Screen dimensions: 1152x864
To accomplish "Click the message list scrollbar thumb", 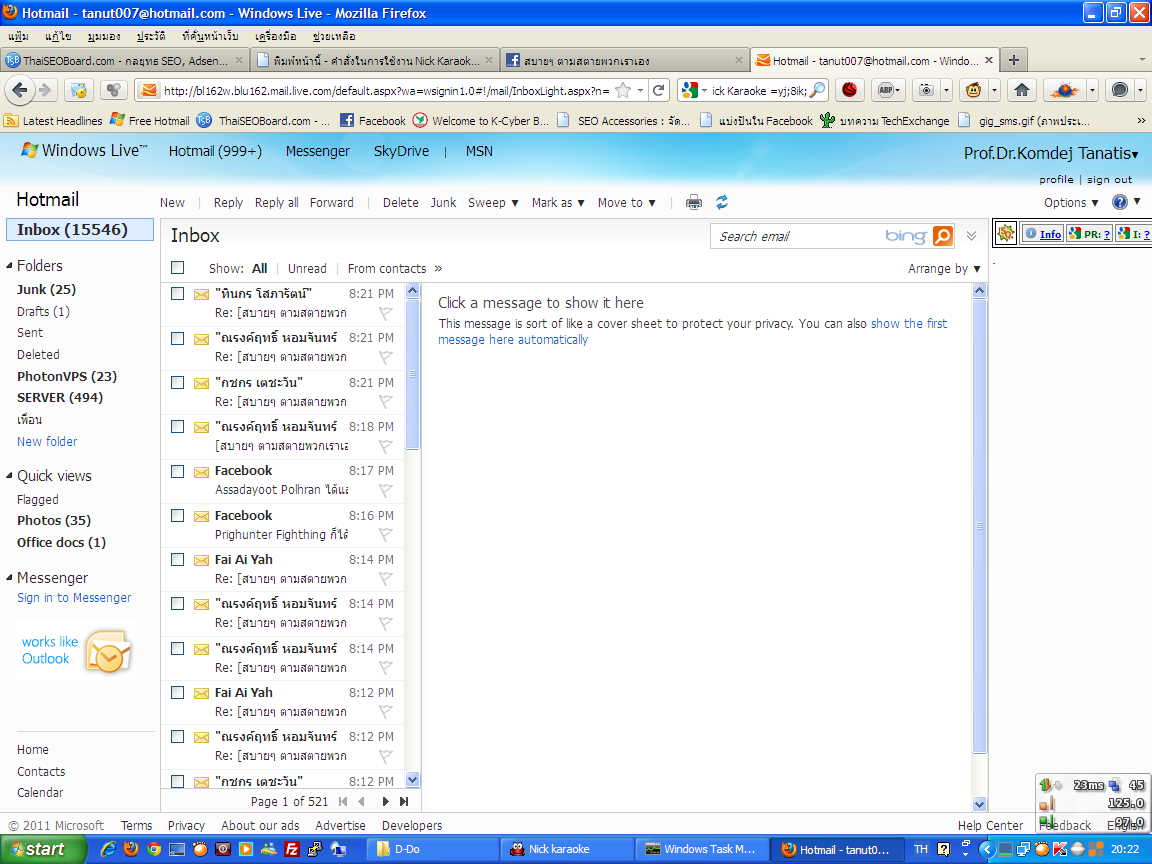I will (x=412, y=374).
